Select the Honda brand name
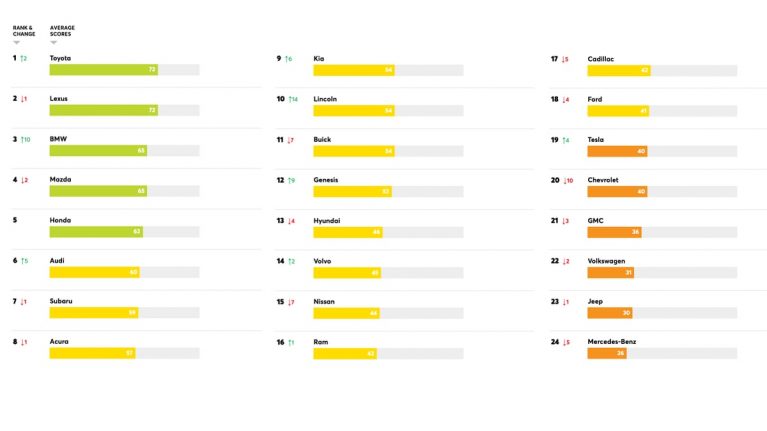The width and height of the screenshot is (767, 431). pos(60,220)
